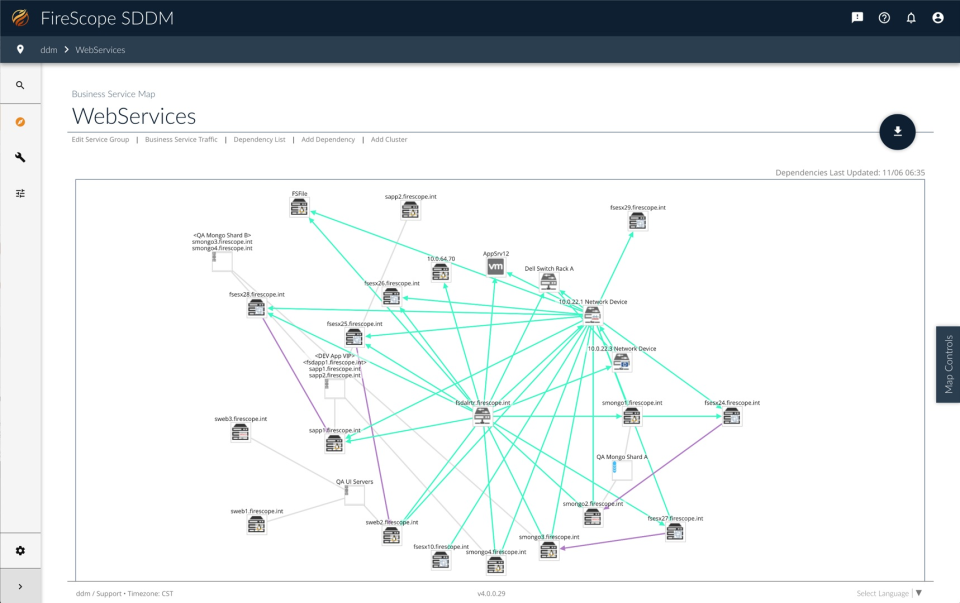The image size is (960, 603).
Task: Select the sweb2.firescope.int node icon
Action: [x=391, y=536]
